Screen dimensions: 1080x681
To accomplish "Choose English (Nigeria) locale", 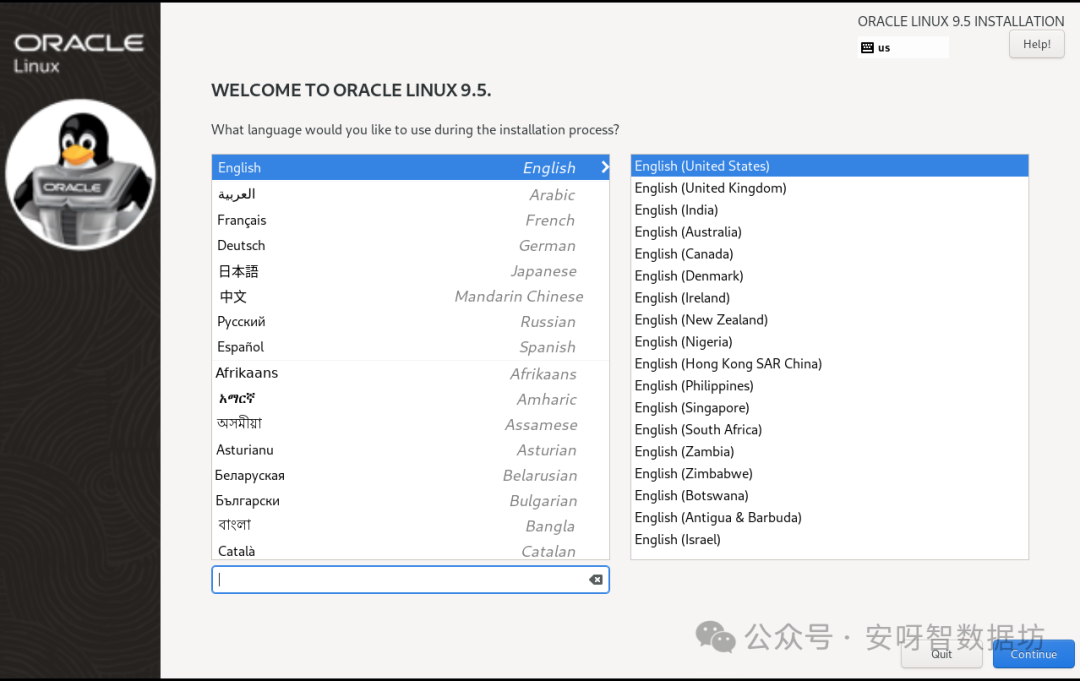I will [x=829, y=342].
